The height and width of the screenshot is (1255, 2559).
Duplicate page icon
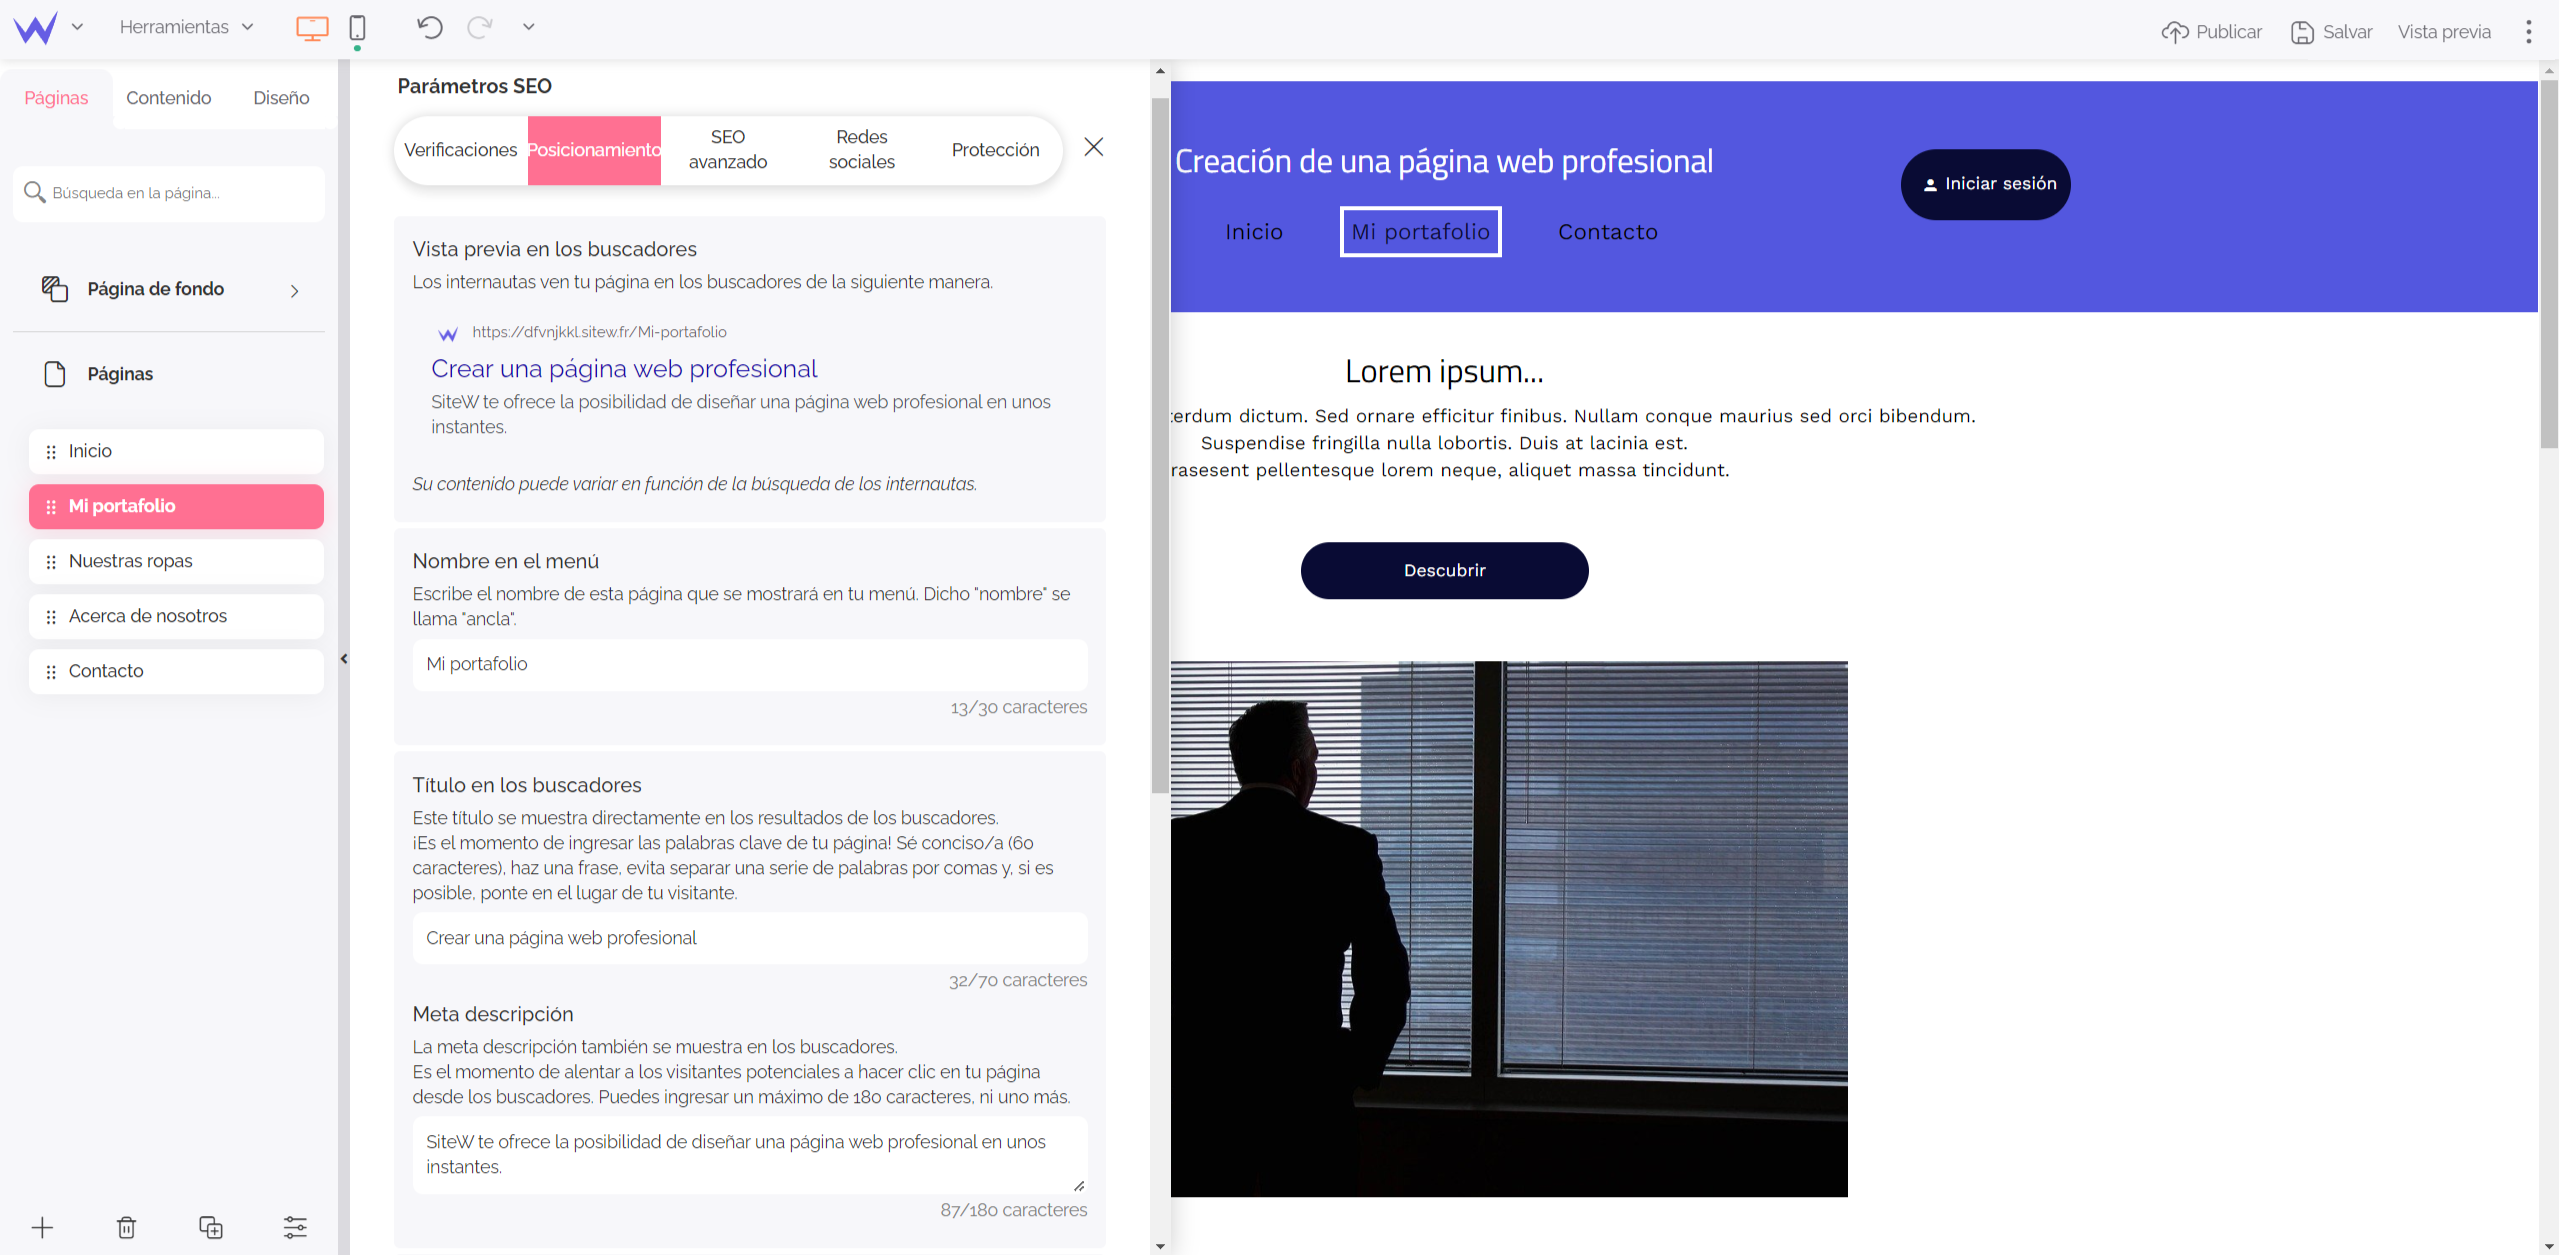point(211,1227)
